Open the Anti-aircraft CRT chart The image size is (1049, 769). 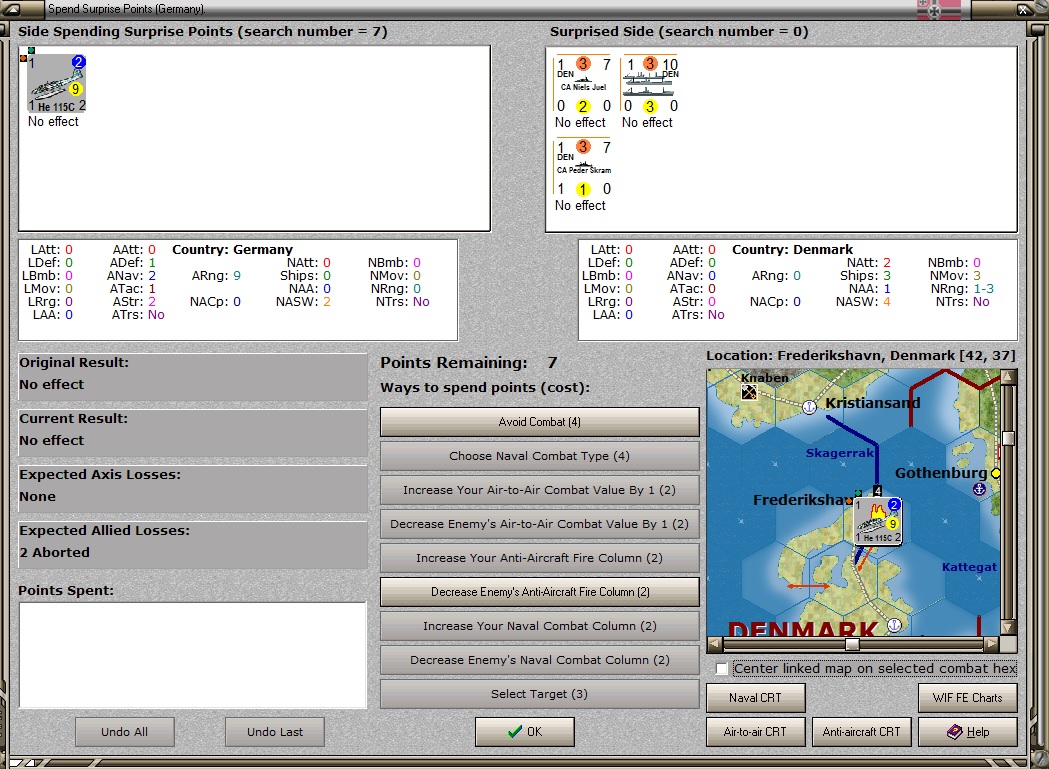tap(861, 732)
